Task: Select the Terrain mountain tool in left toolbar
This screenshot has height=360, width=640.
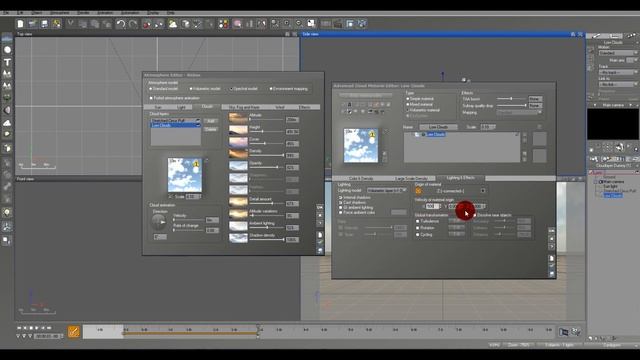Action: tap(7, 74)
